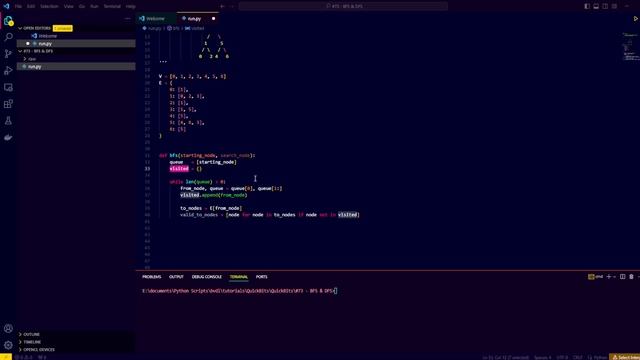Click the line and column indicator in status bar
Viewport: 640px width, 360px height.
click(x=506, y=357)
